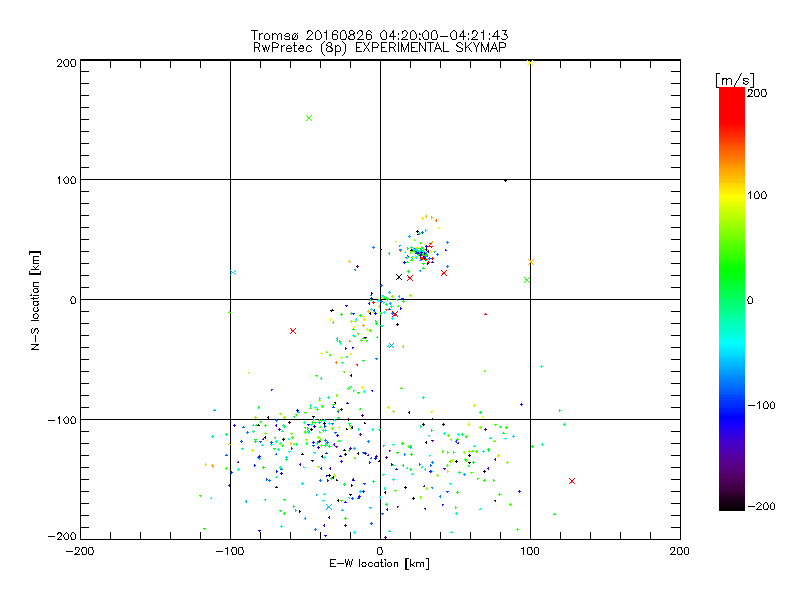Click the plot title 'Tromsø 20160826 04:20:00-04:21:43'
This screenshot has width=800, height=600.
[379, 35]
